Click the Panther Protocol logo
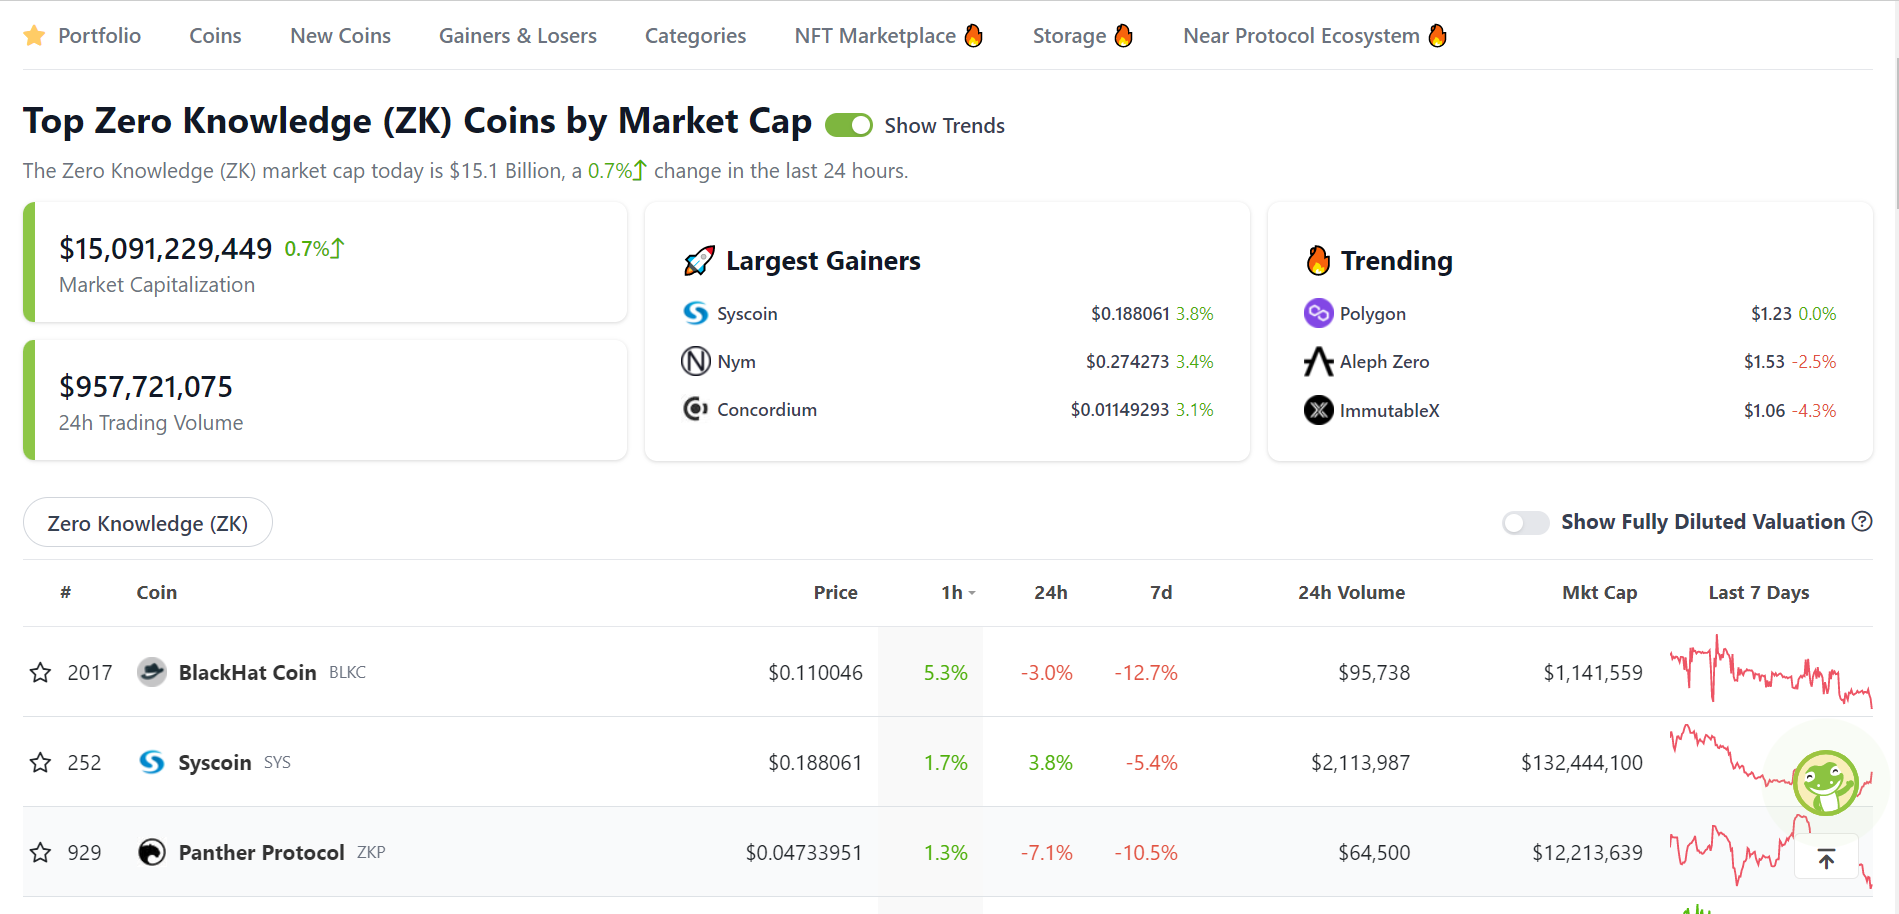Viewport: 1899px width, 914px height. pos(152,852)
